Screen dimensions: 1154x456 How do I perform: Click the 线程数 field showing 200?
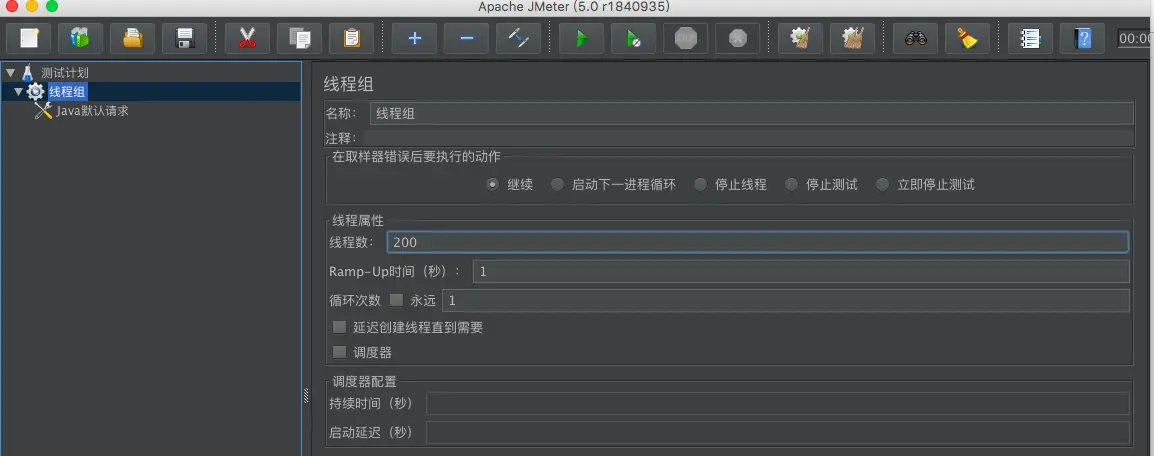pos(758,242)
